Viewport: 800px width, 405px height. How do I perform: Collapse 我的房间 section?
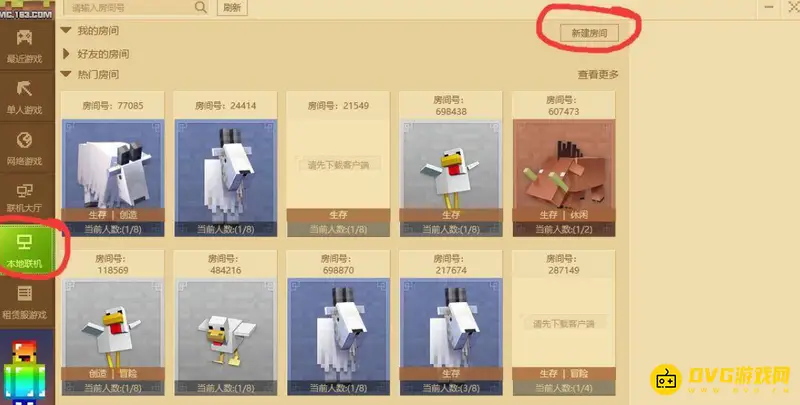click(x=65, y=31)
